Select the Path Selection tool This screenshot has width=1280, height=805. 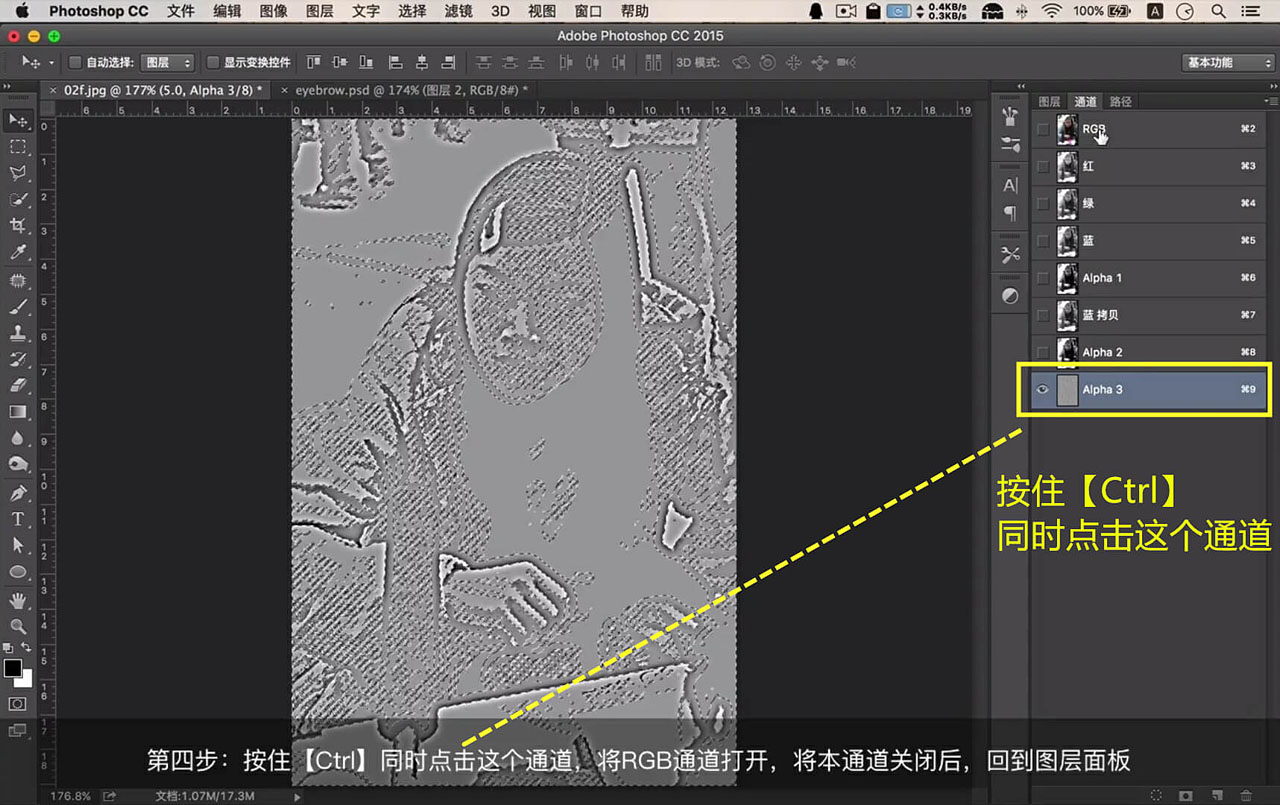pyautogui.click(x=17, y=545)
